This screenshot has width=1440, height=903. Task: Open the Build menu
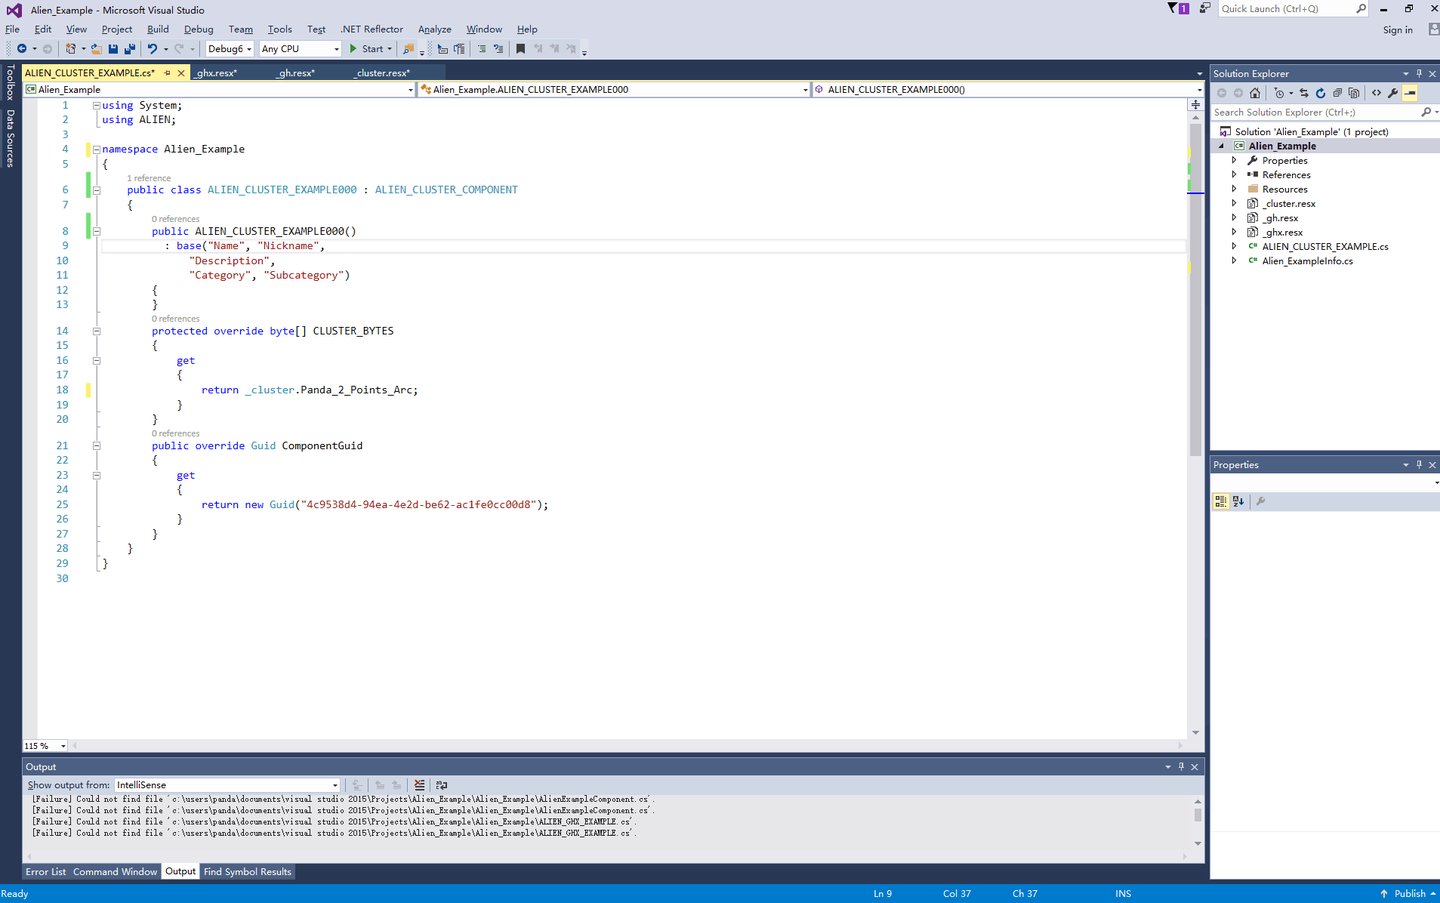click(158, 29)
